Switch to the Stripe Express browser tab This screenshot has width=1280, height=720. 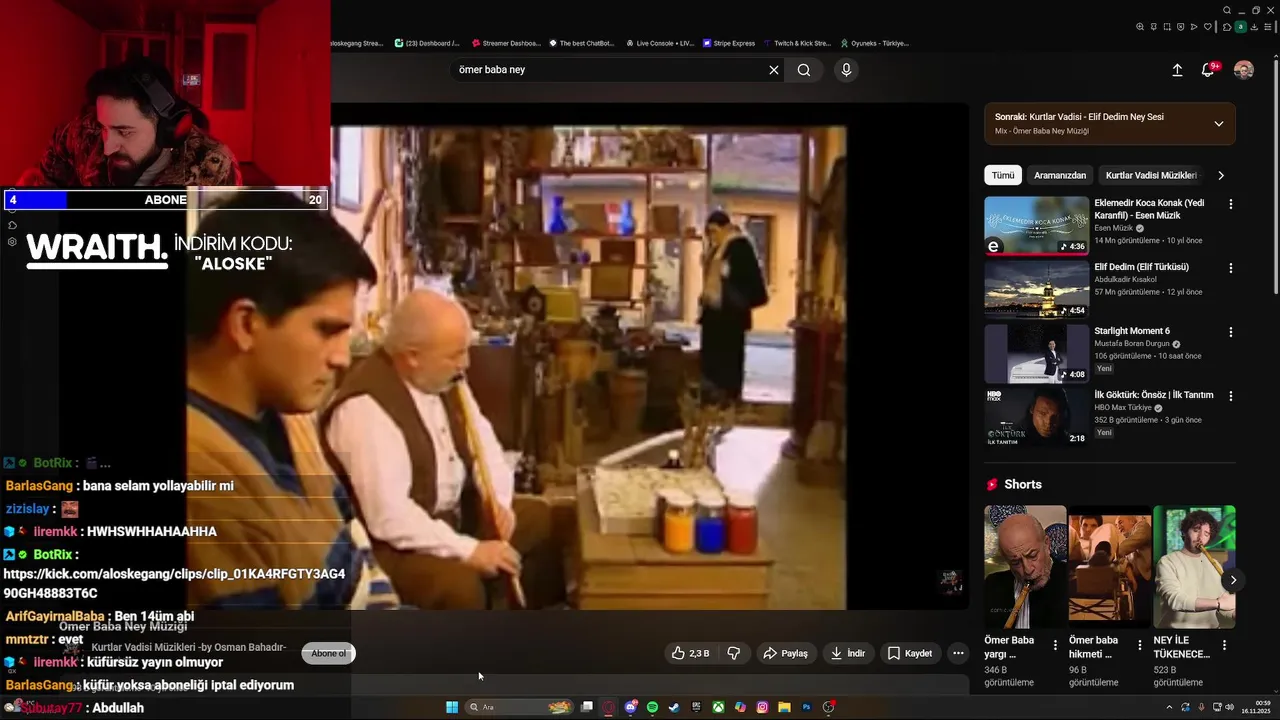click(729, 43)
